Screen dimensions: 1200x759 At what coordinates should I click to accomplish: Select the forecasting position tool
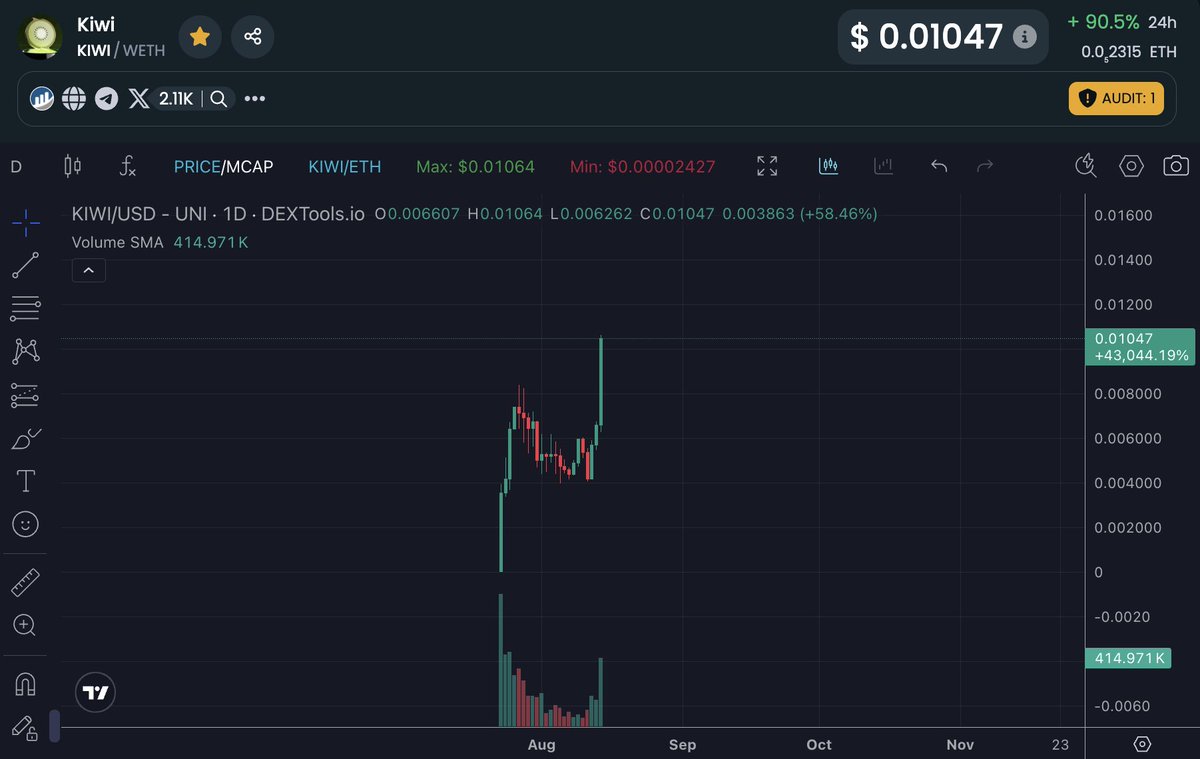25,395
